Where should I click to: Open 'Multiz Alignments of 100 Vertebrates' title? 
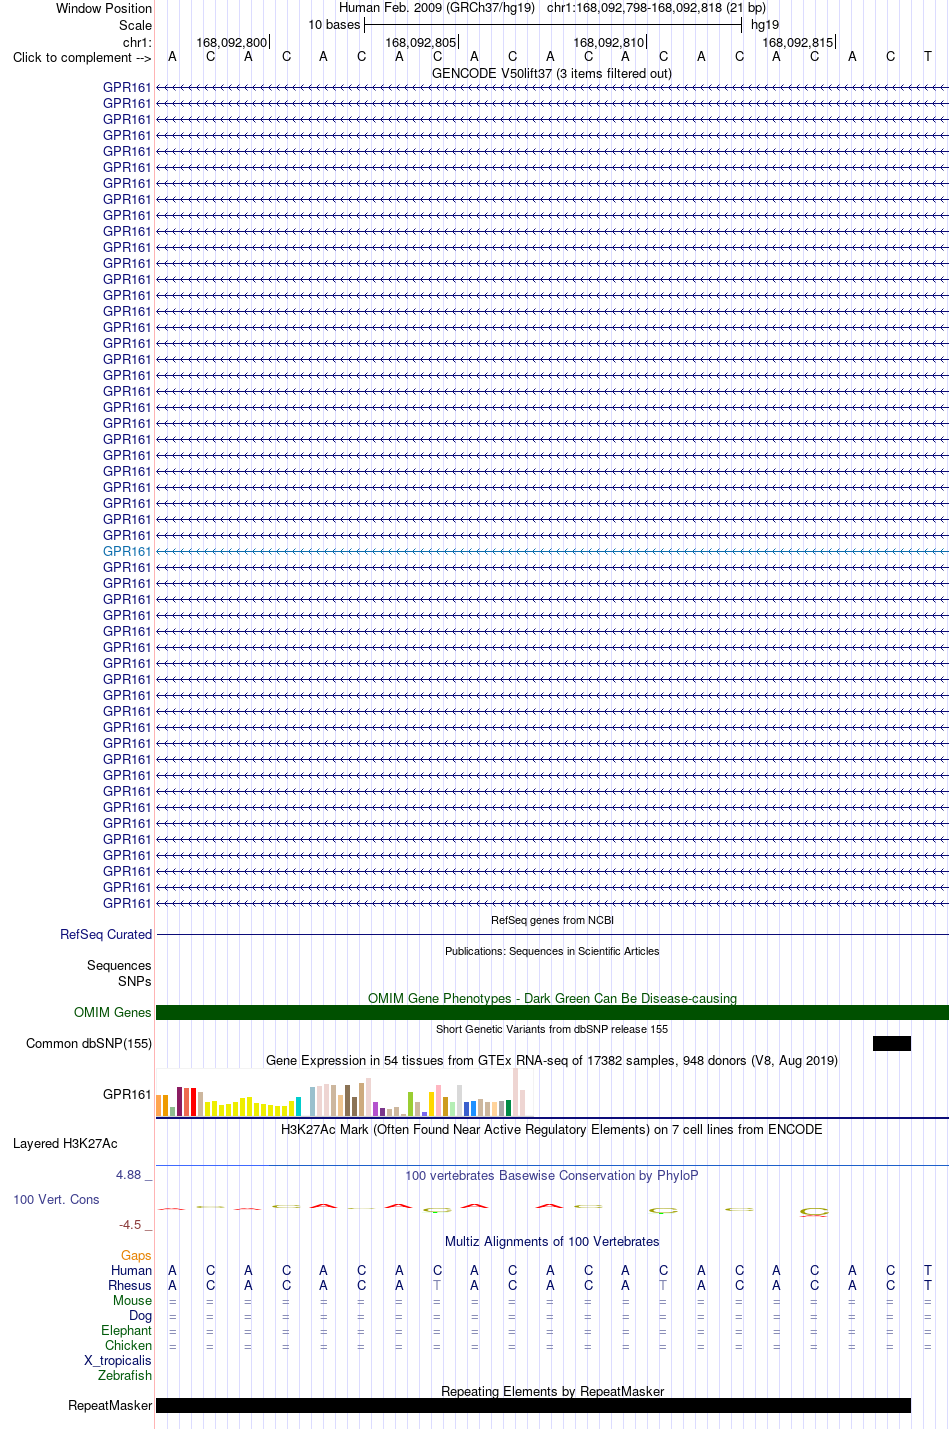[x=552, y=1241]
